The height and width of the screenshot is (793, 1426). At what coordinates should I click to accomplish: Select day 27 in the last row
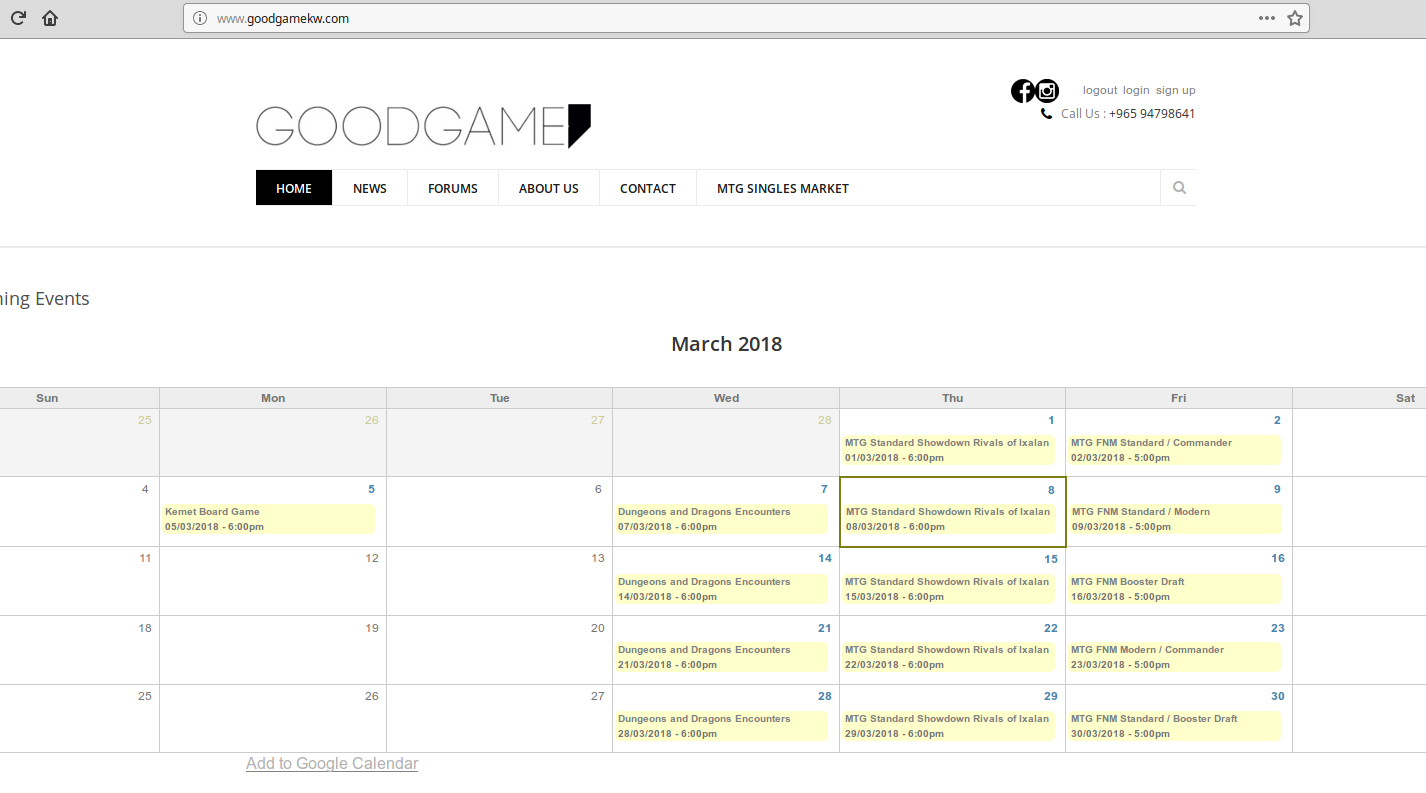coord(598,696)
